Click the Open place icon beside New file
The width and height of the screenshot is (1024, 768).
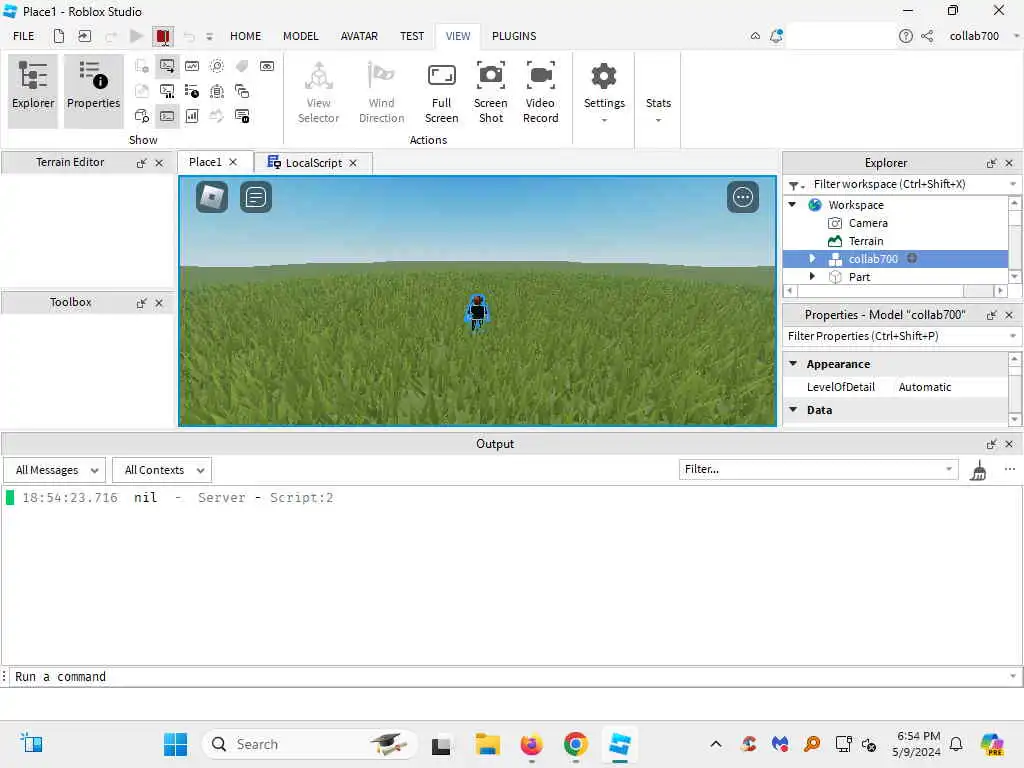(85, 36)
